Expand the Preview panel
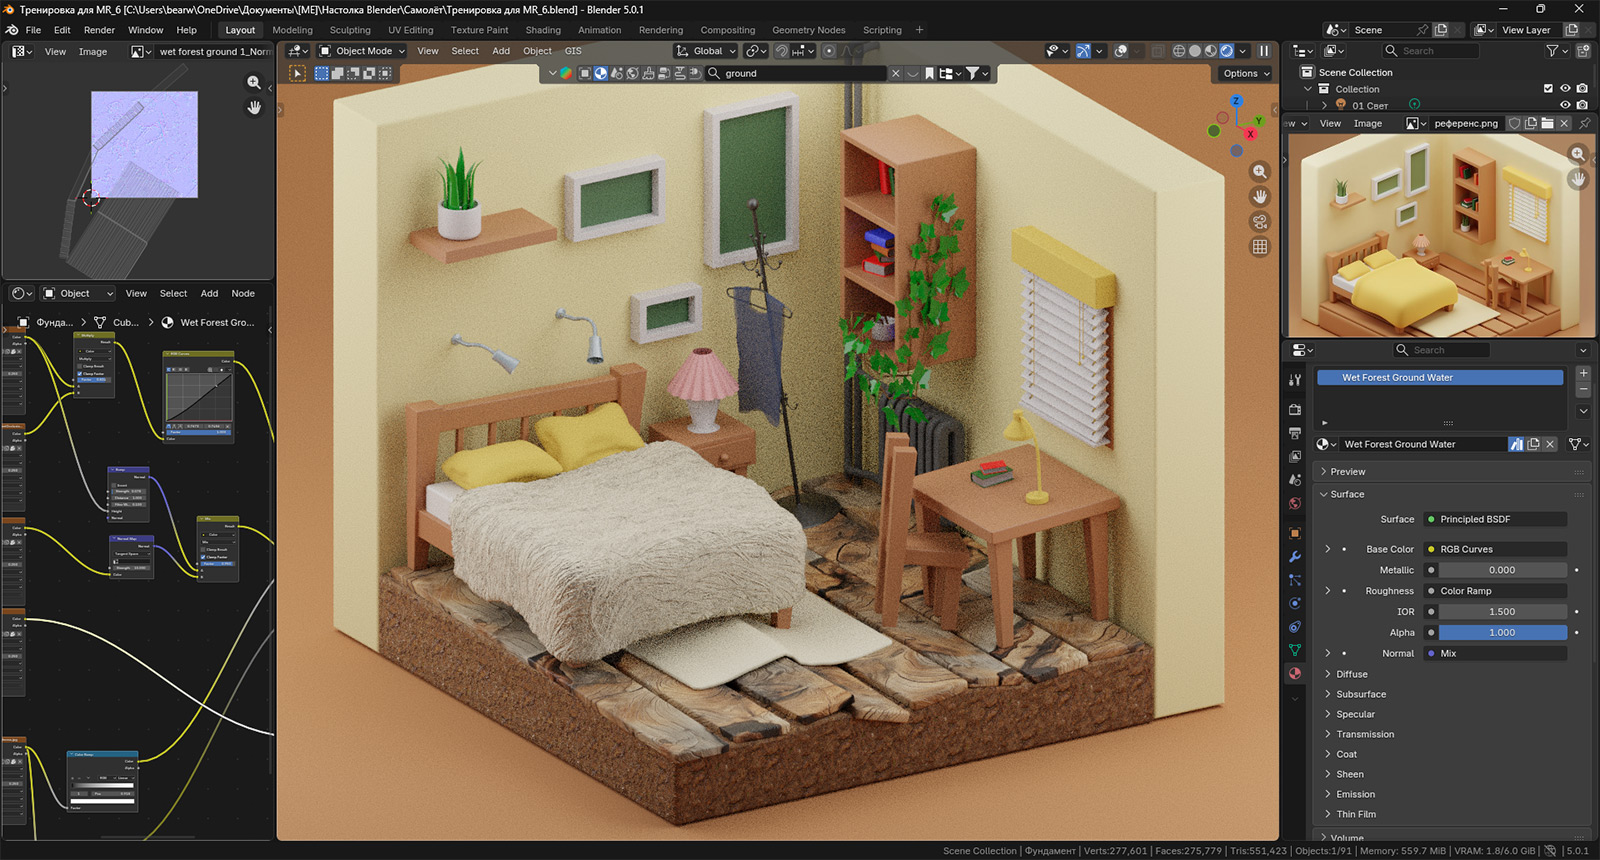This screenshot has height=860, width=1600. point(1347,472)
